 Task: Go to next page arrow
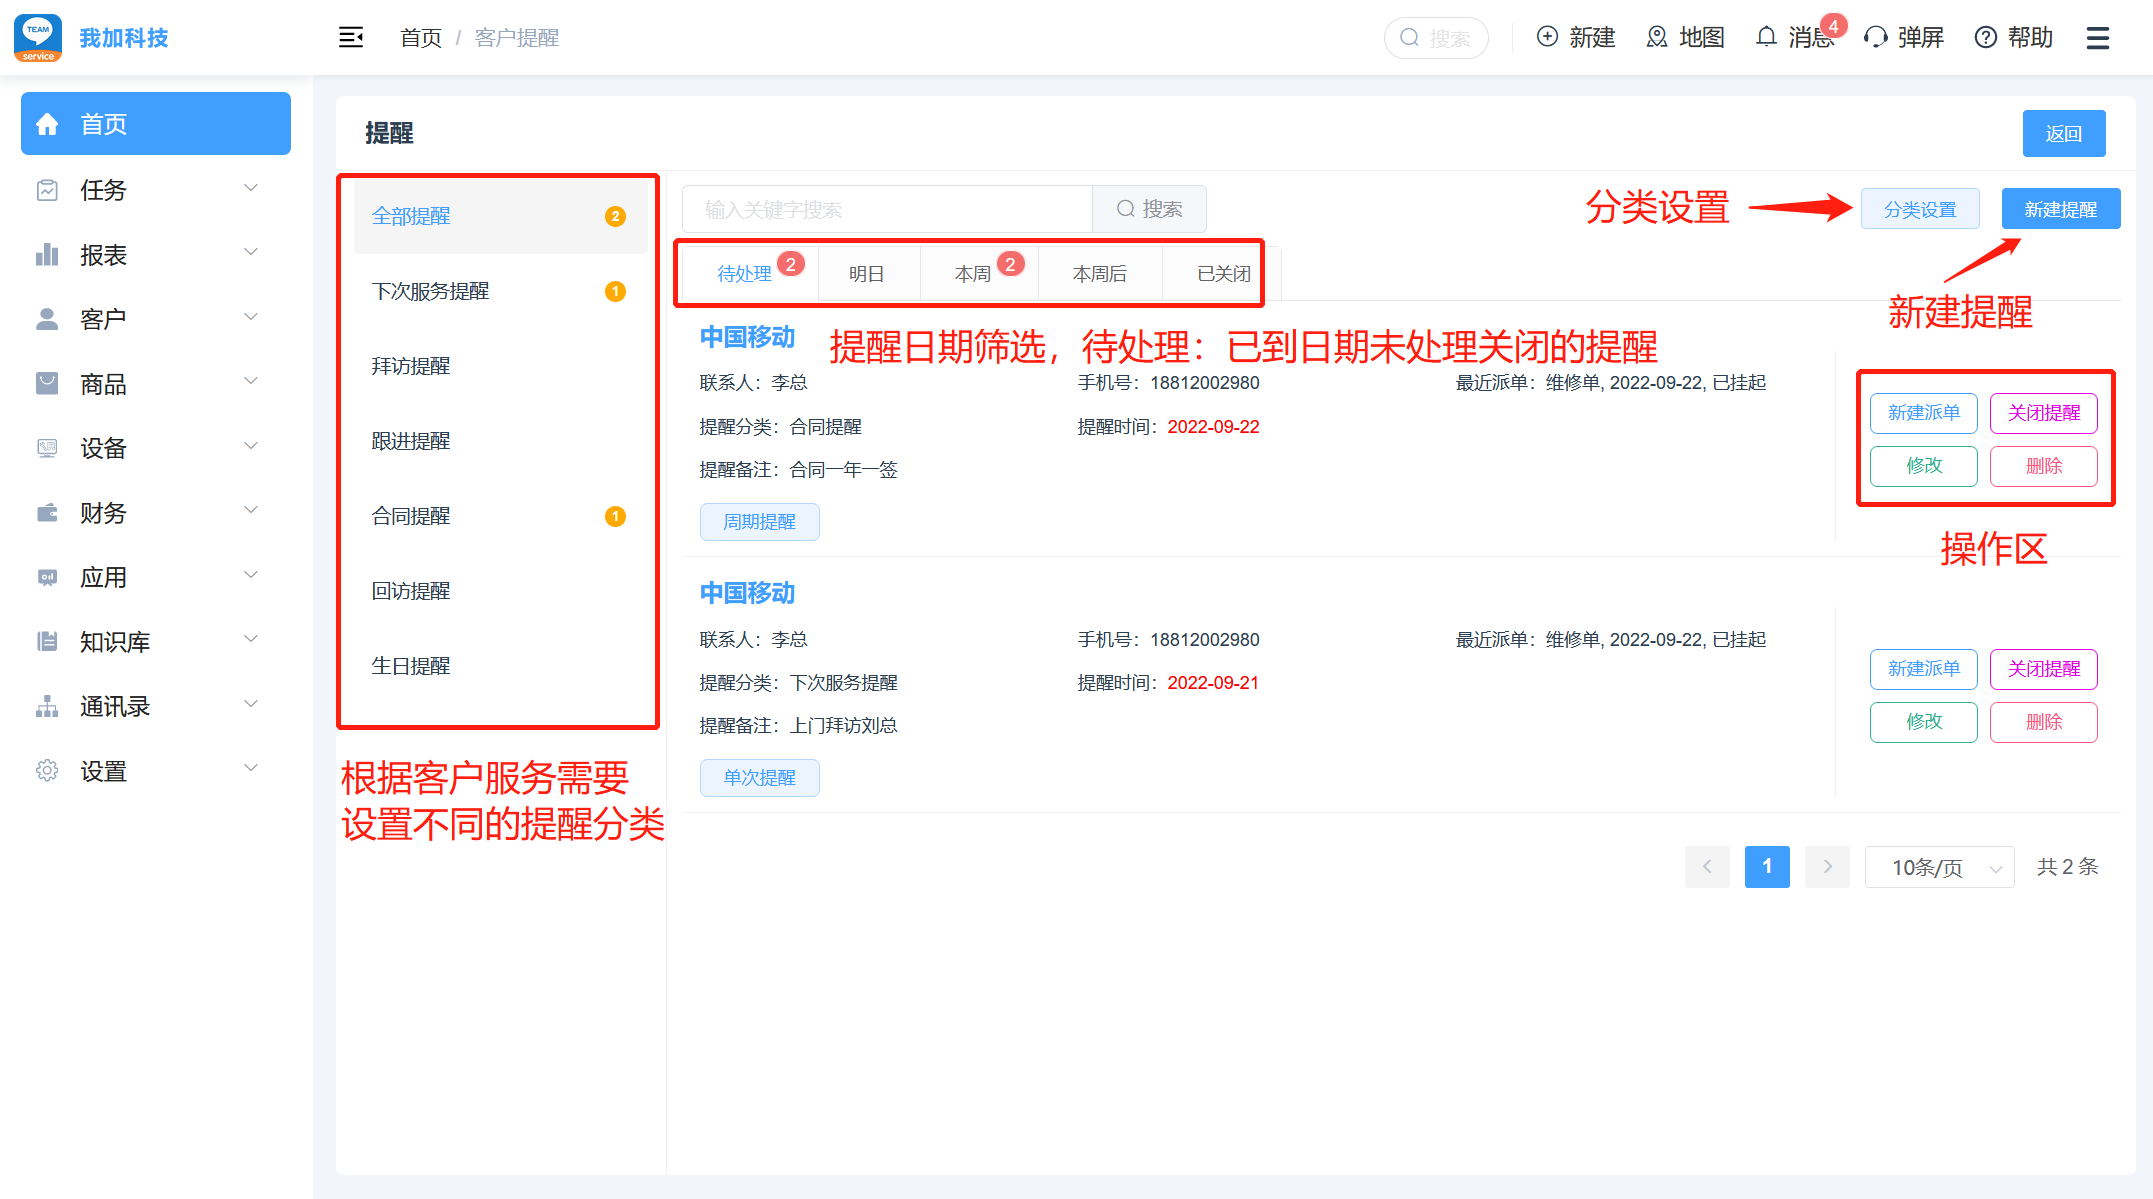click(x=1827, y=867)
